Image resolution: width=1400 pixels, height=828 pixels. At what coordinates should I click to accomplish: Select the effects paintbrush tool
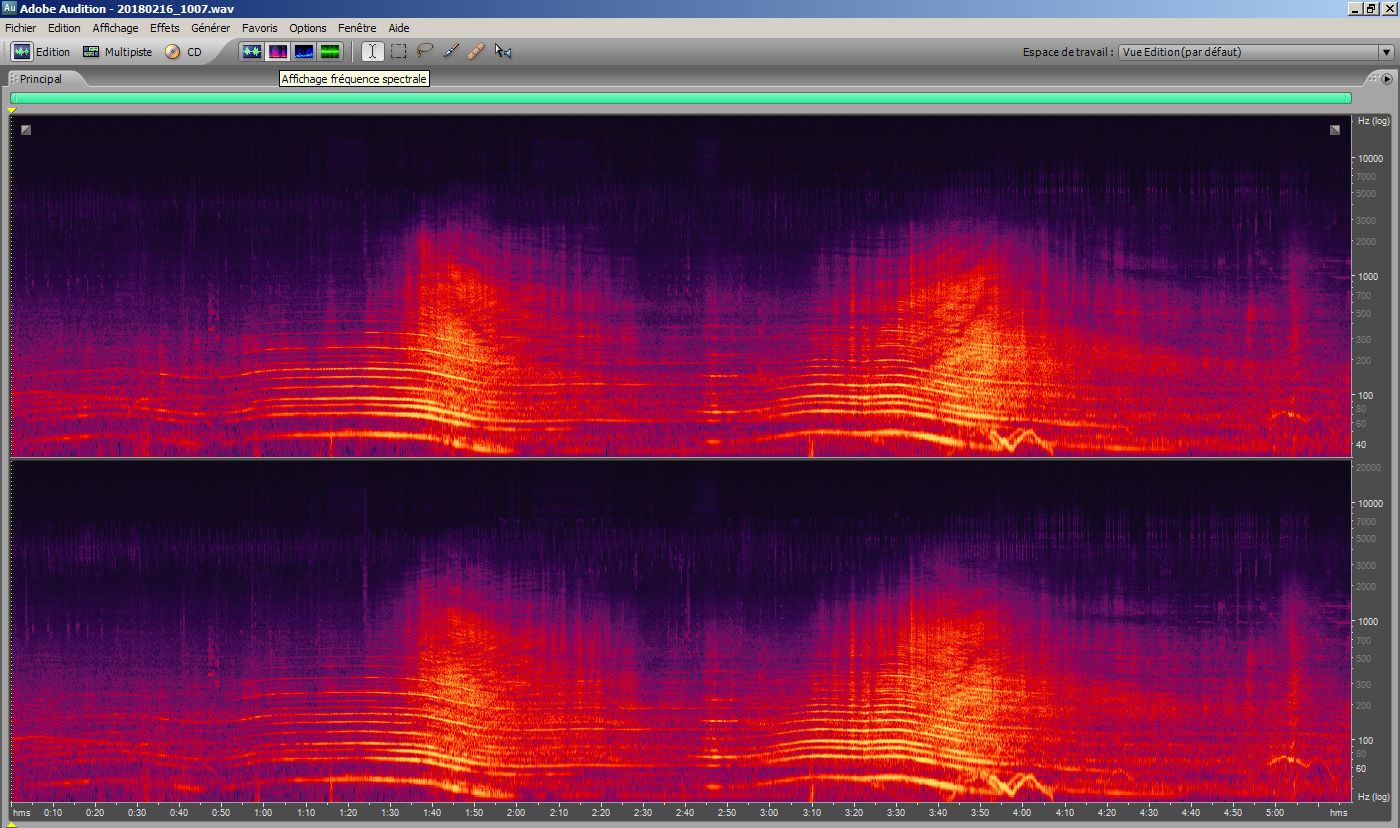[450, 51]
